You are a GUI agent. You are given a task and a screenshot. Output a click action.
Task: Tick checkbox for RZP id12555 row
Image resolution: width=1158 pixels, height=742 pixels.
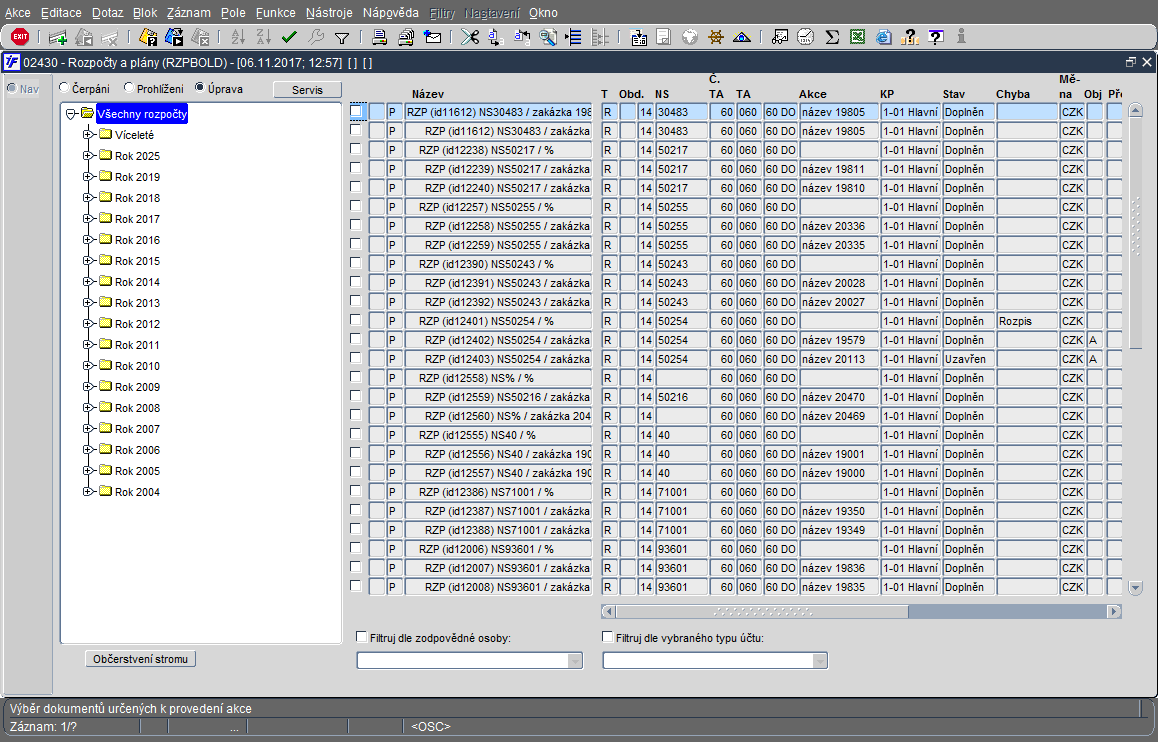point(355,433)
